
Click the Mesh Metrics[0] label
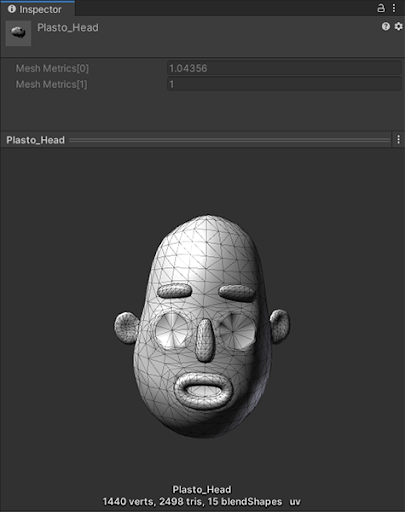[52, 68]
